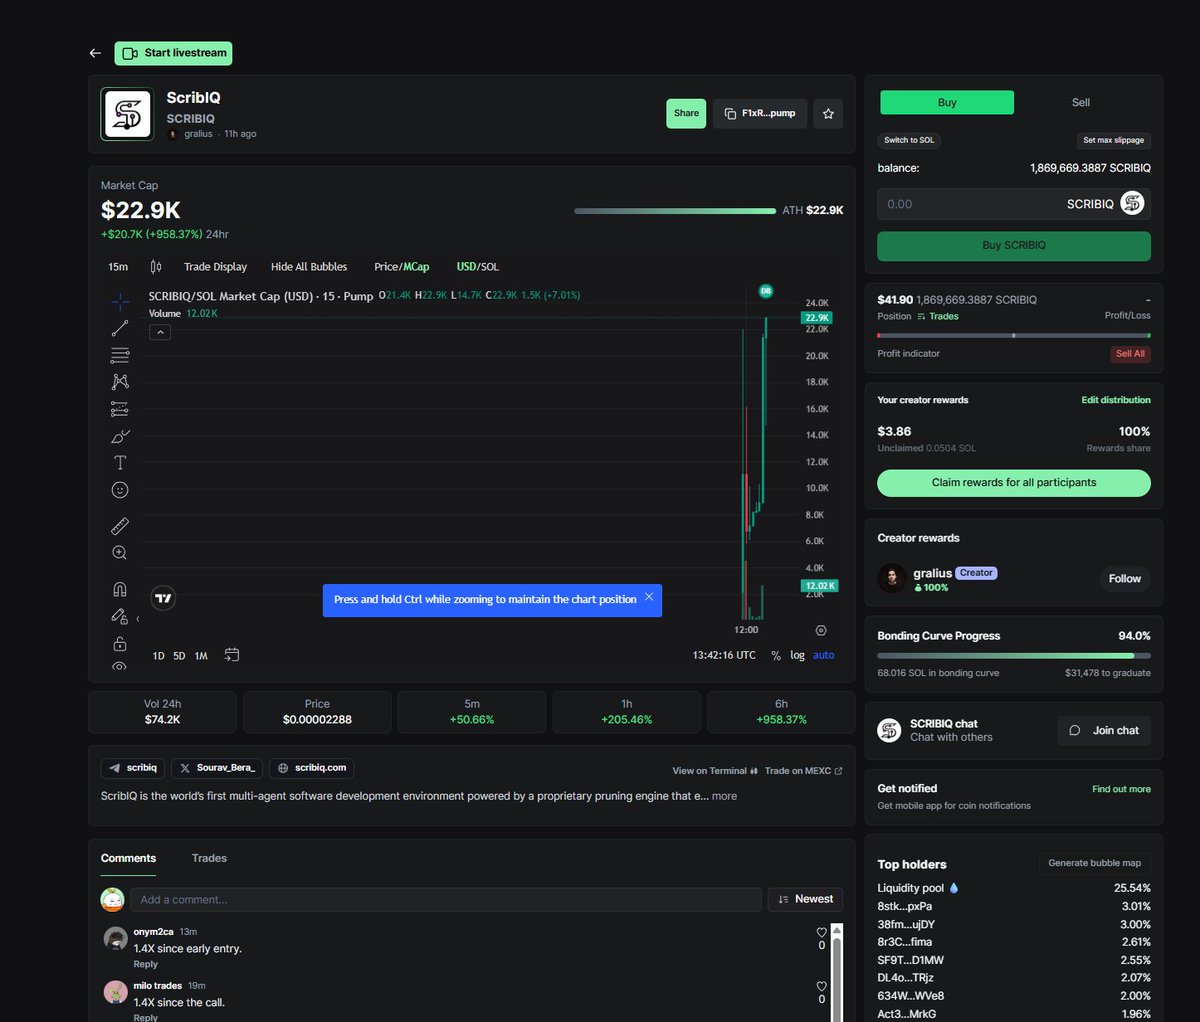The width and height of the screenshot is (1200, 1022).
Task: Toggle lock all drawings
Action: coord(120,643)
